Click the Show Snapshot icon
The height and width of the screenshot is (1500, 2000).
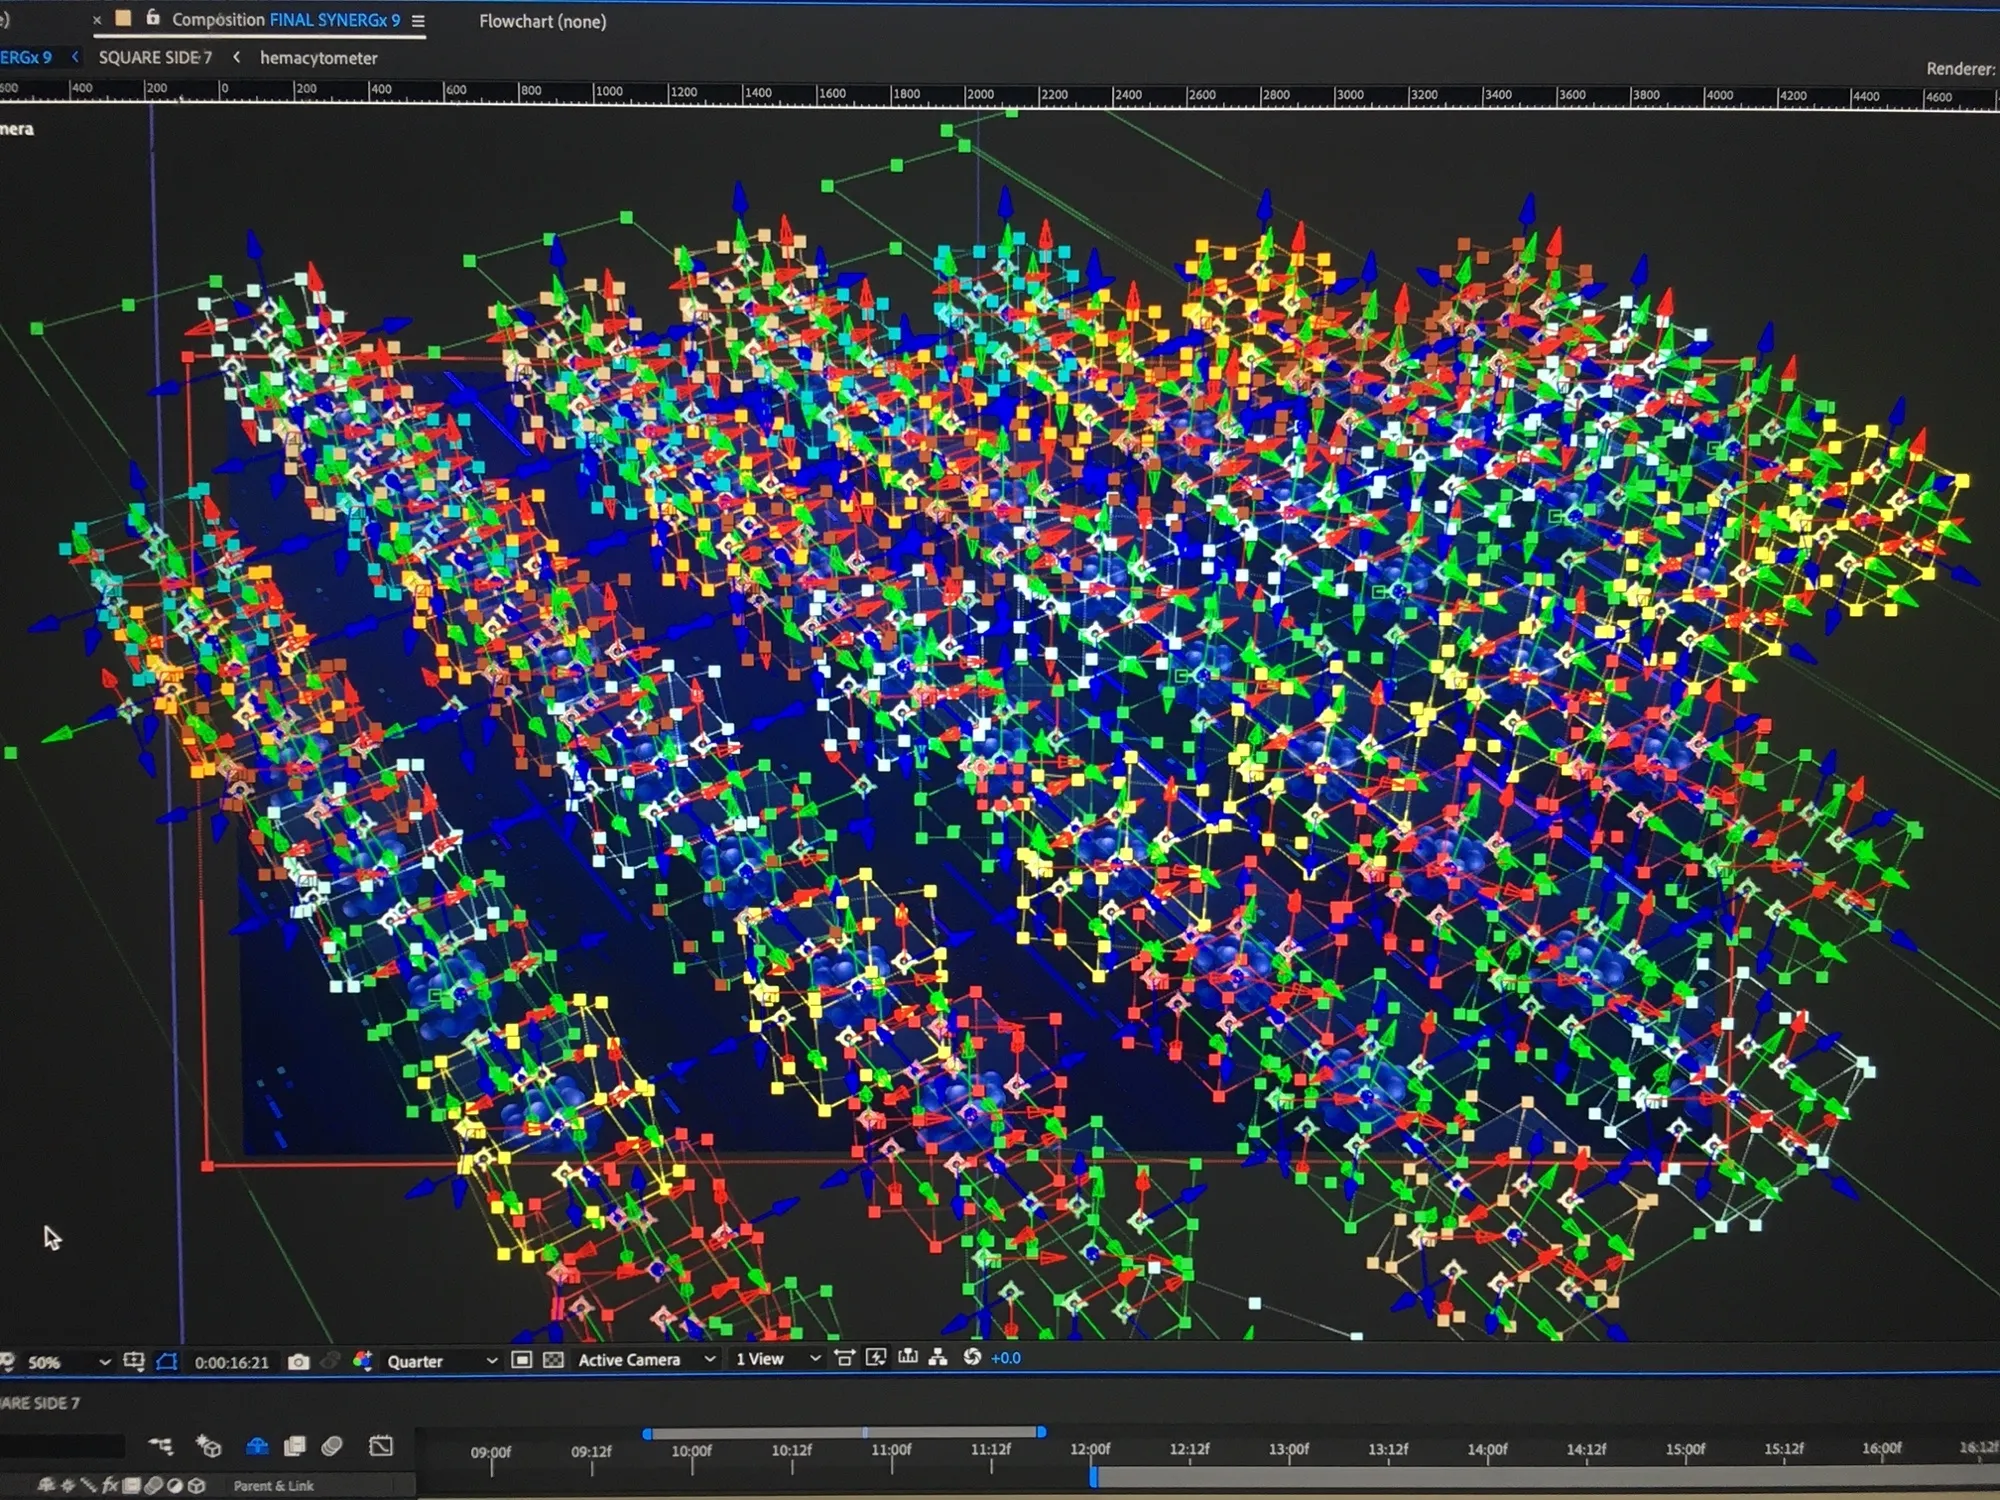pyautogui.click(x=331, y=1361)
